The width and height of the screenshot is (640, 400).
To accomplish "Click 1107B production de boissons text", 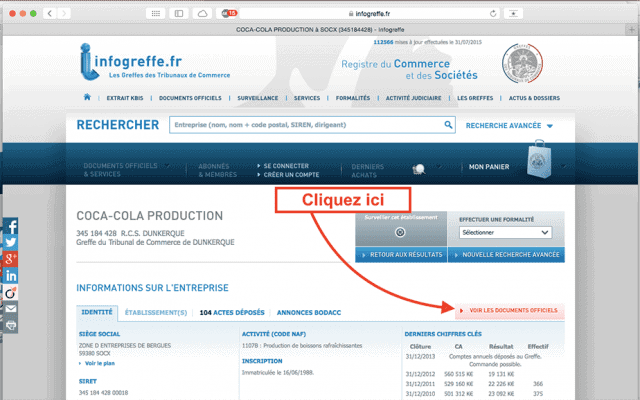I will [302, 346].
